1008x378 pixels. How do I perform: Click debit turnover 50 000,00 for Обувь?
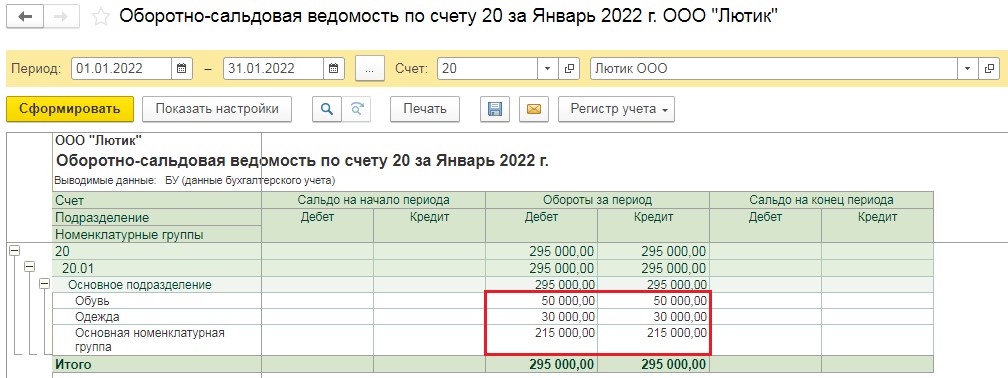pyautogui.click(x=541, y=300)
